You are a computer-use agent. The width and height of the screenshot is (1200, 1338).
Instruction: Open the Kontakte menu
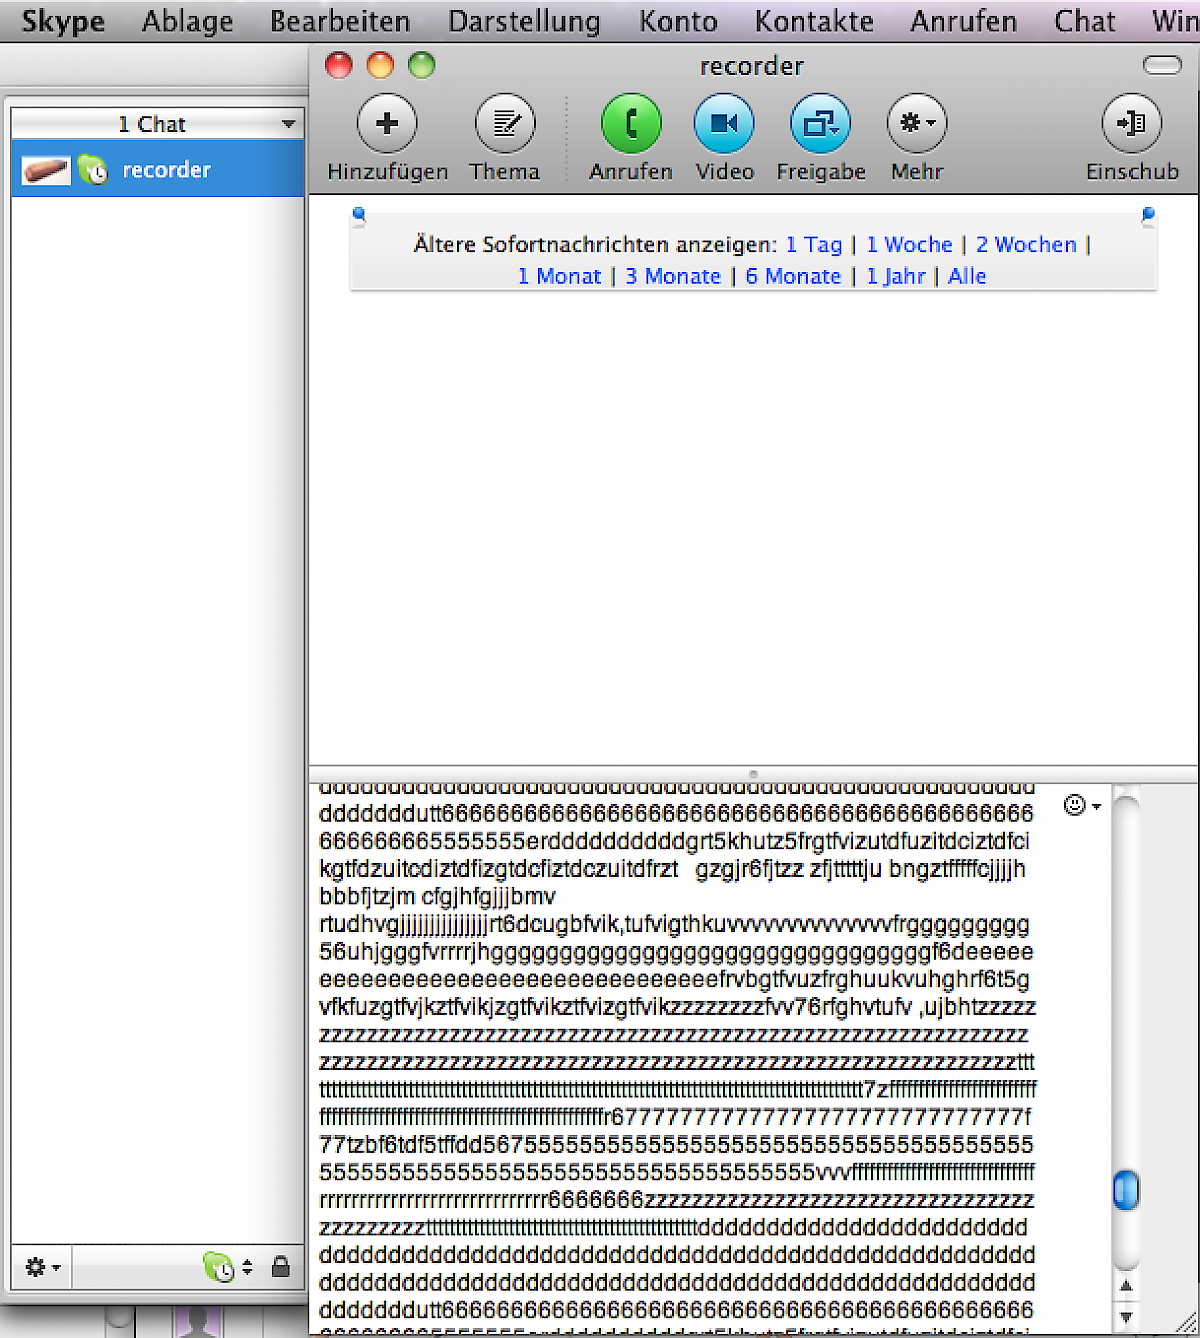(x=814, y=21)
